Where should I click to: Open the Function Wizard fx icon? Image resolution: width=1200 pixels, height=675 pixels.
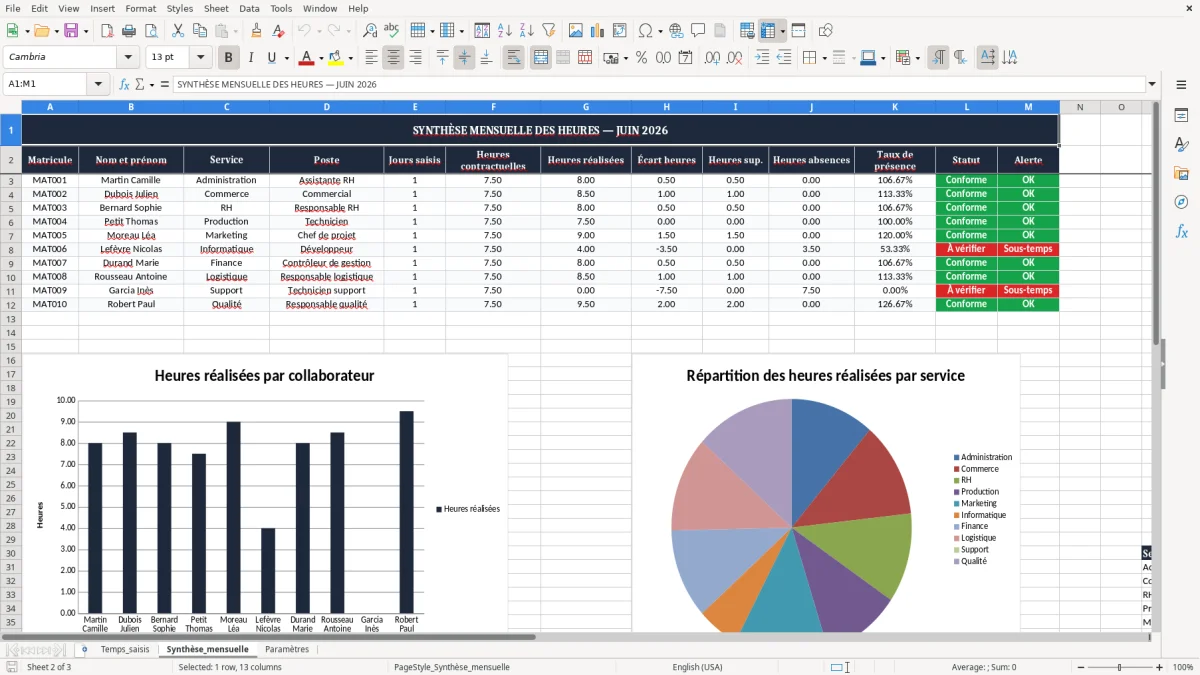125,84
